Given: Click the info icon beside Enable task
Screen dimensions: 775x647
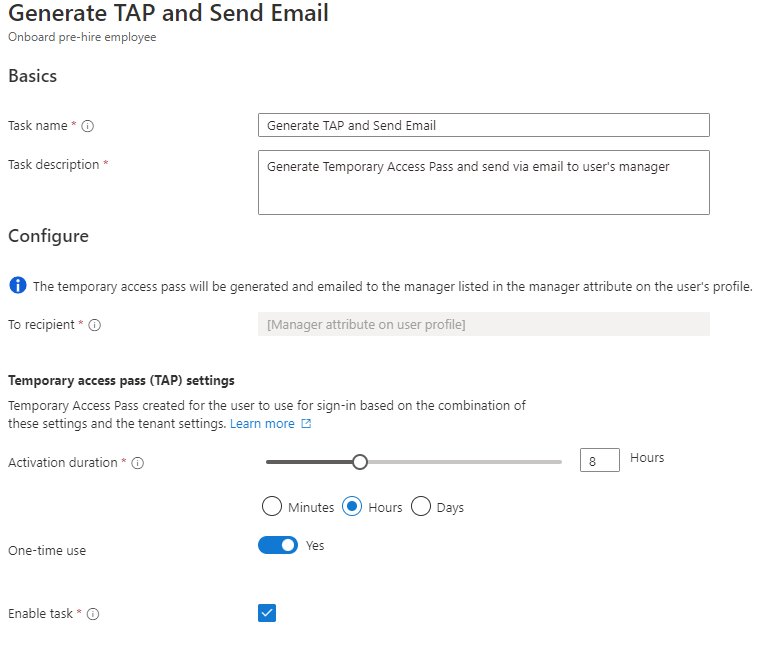Looking at the screenshot, I should (x=93, y=614).
